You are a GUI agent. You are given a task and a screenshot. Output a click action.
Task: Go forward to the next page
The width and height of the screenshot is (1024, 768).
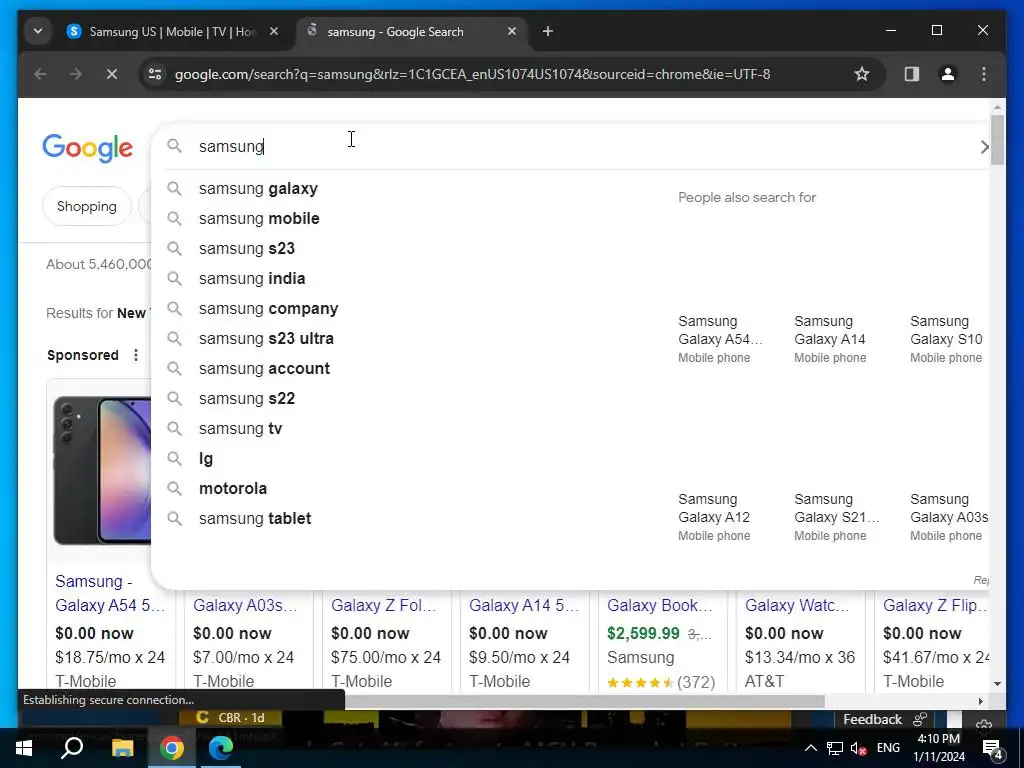coord(76,74)
